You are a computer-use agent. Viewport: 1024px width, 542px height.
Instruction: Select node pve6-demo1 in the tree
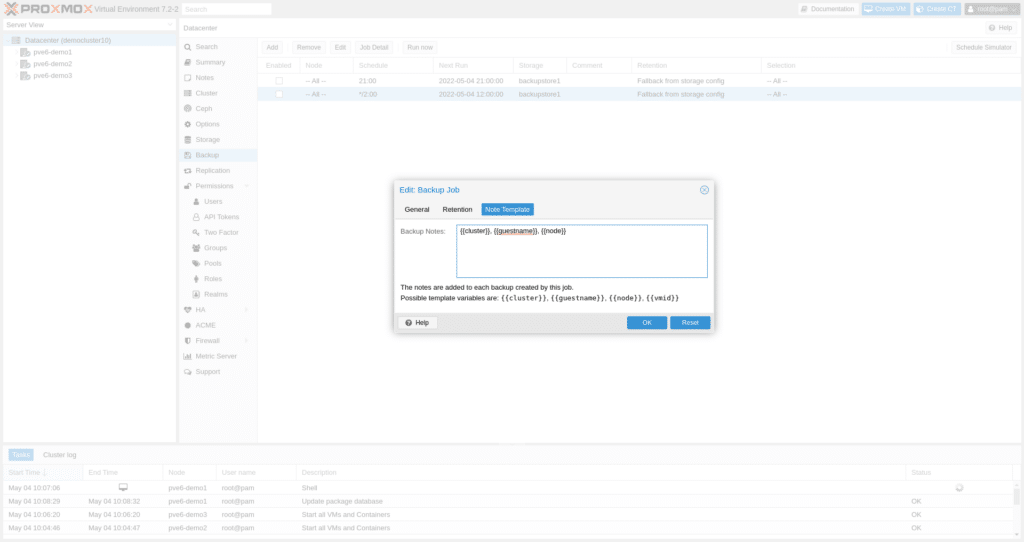[52, 52]
